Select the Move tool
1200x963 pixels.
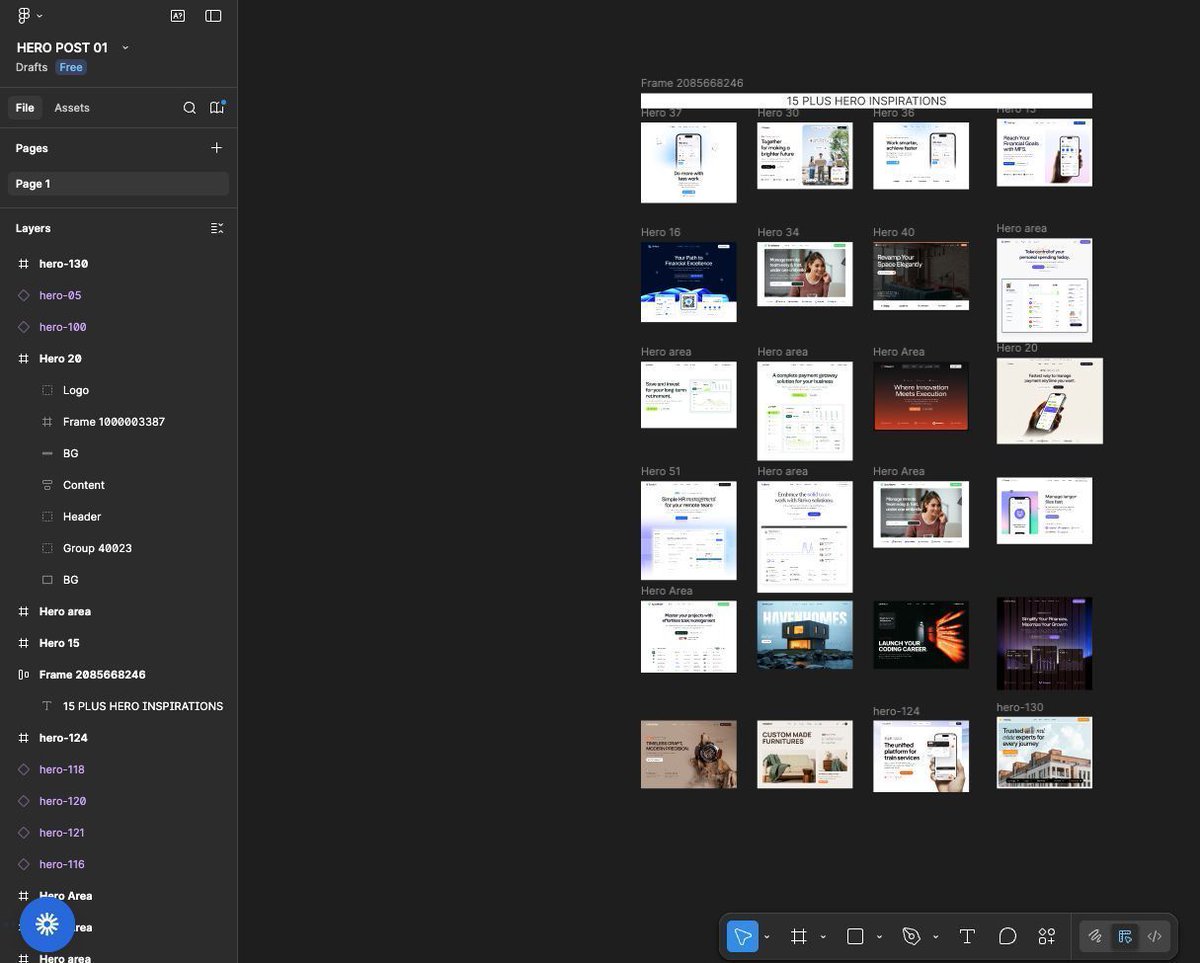742,936
